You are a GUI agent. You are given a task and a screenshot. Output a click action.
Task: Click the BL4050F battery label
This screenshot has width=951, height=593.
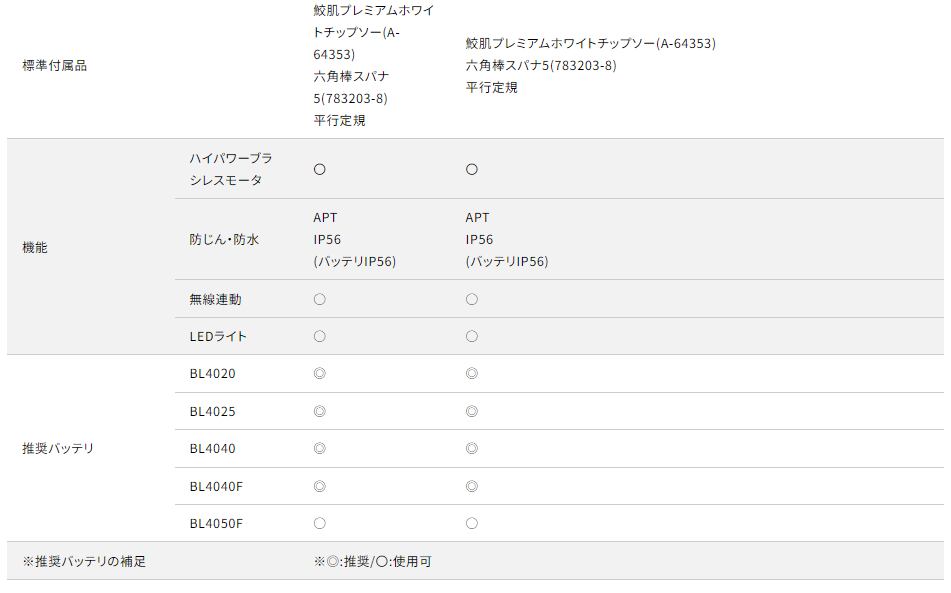click(216, 523)
